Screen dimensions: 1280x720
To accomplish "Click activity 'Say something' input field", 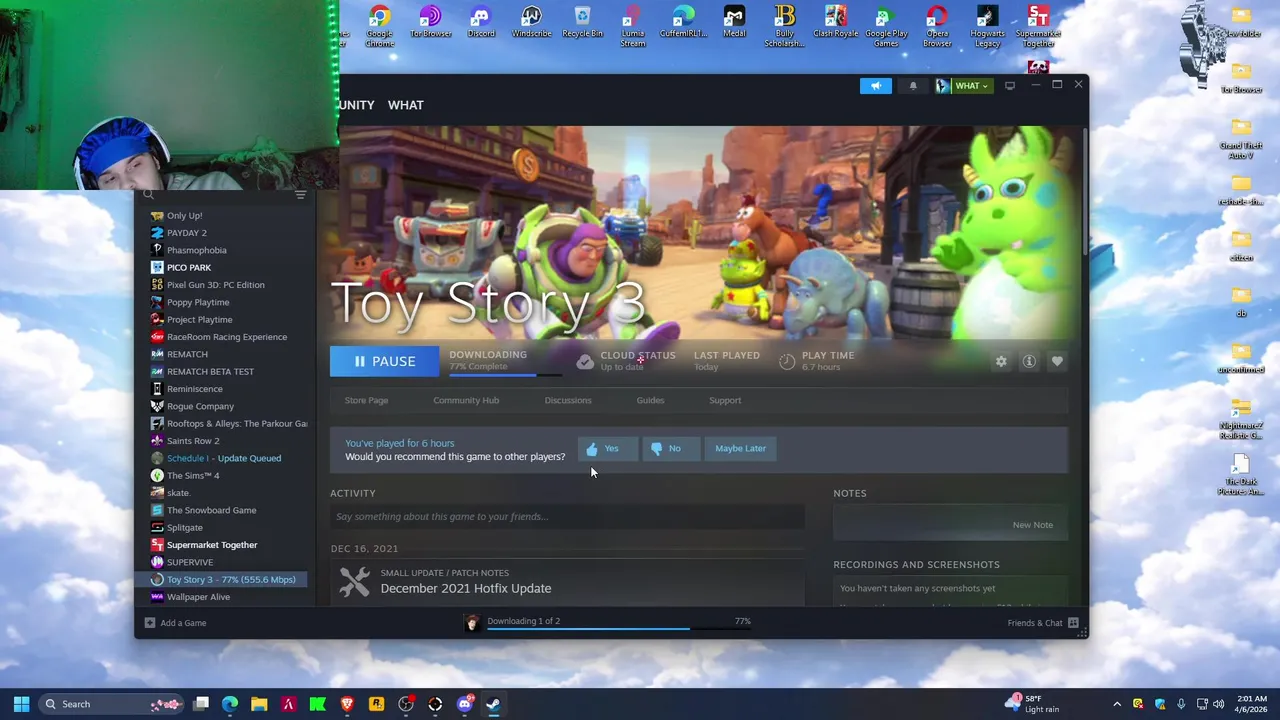I will coord(567,516).
